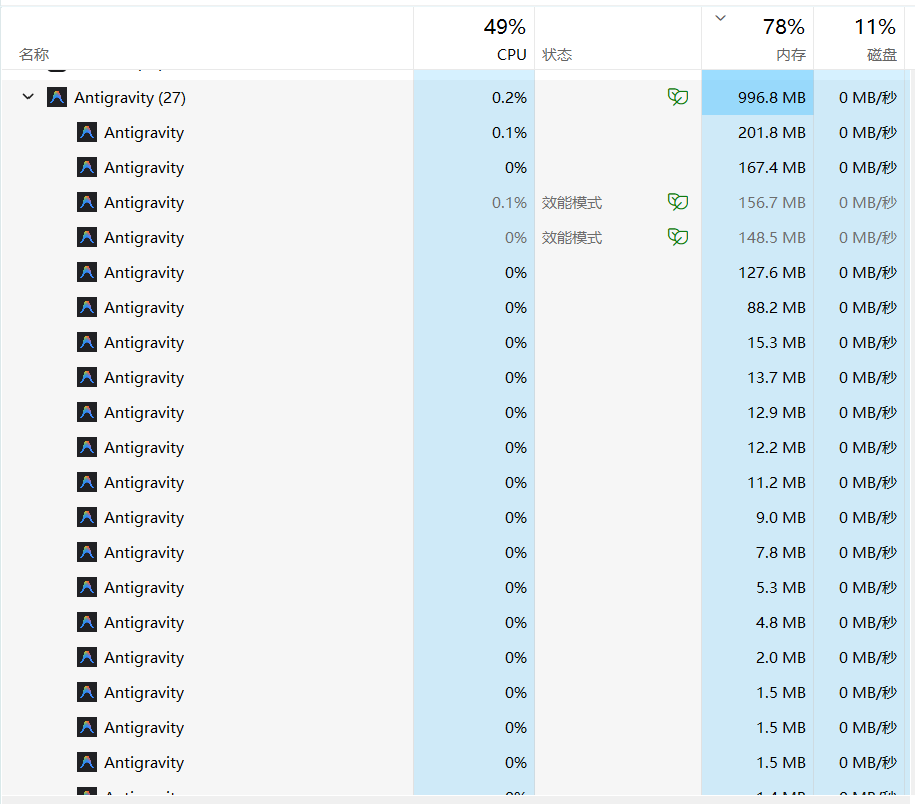Click the 13.7 MB memory value
915x804 pixels.
coord(776,377)
